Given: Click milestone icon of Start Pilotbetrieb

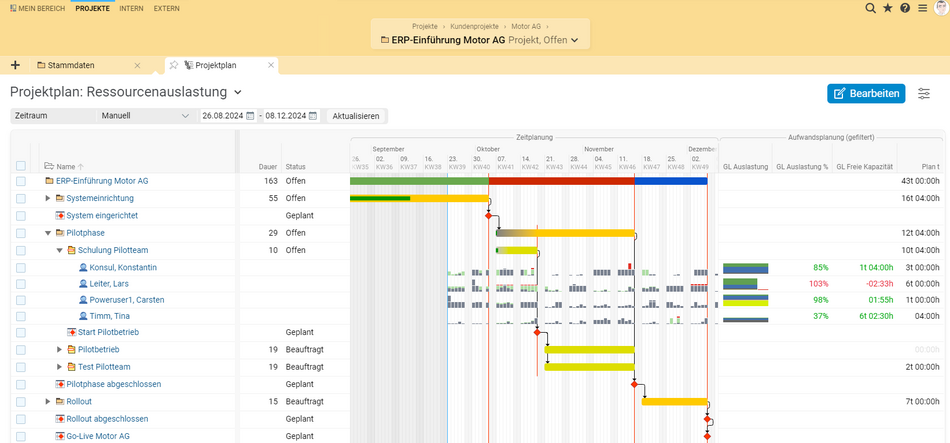Looking at the screenshot, I should coord(71,332).
